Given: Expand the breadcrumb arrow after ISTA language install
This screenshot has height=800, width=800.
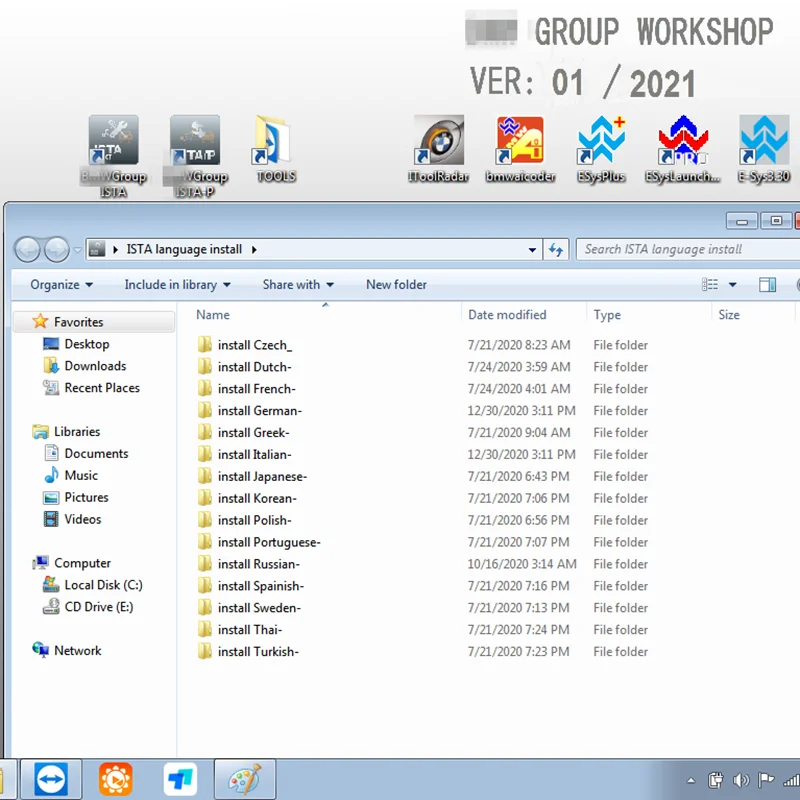Looking at the screenshot, I should click(x=254, y=249).
